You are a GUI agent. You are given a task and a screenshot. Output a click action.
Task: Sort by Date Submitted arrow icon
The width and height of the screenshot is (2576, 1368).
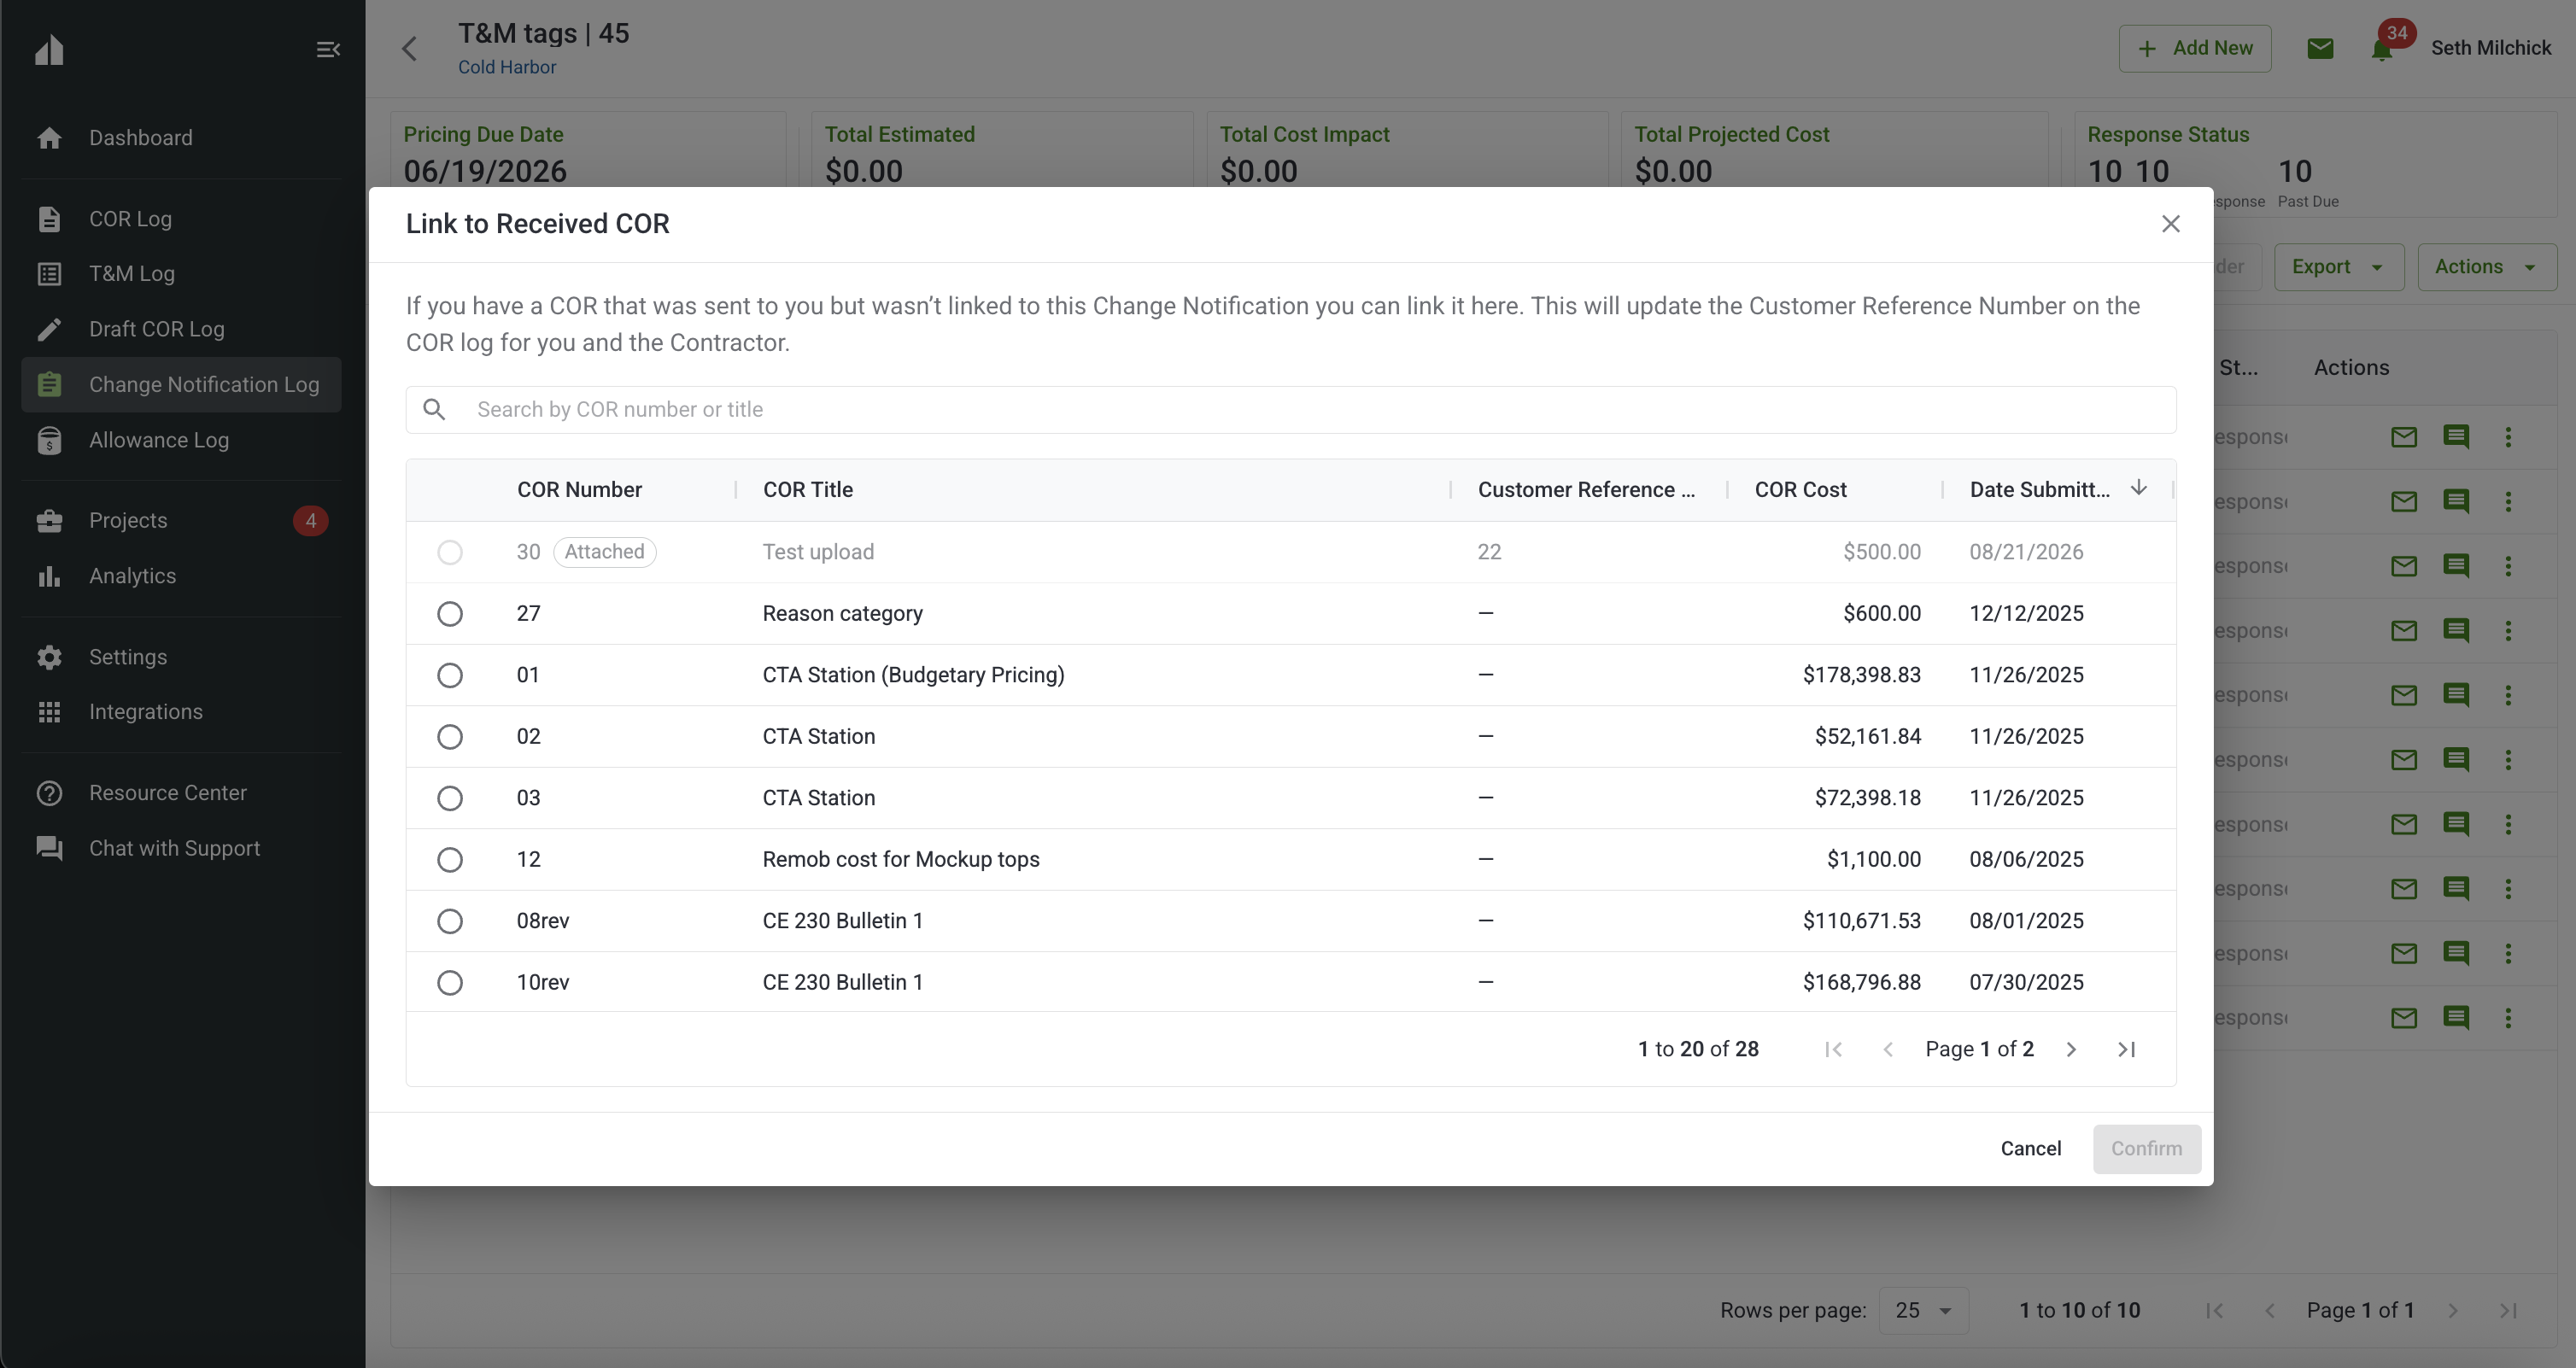(x=2138, y=488)
